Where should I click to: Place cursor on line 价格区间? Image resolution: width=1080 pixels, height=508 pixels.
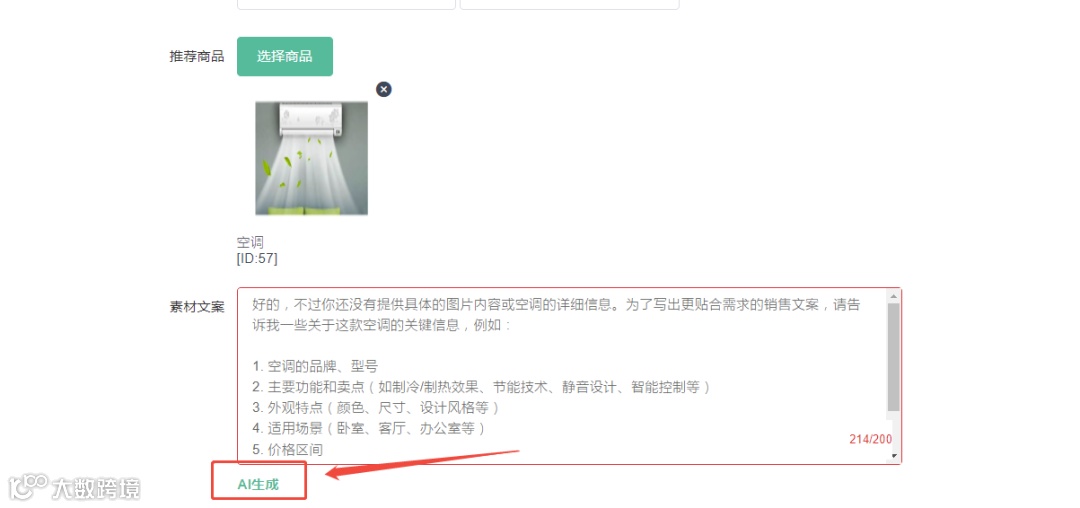pyautogui.click(x=287, y=449)
